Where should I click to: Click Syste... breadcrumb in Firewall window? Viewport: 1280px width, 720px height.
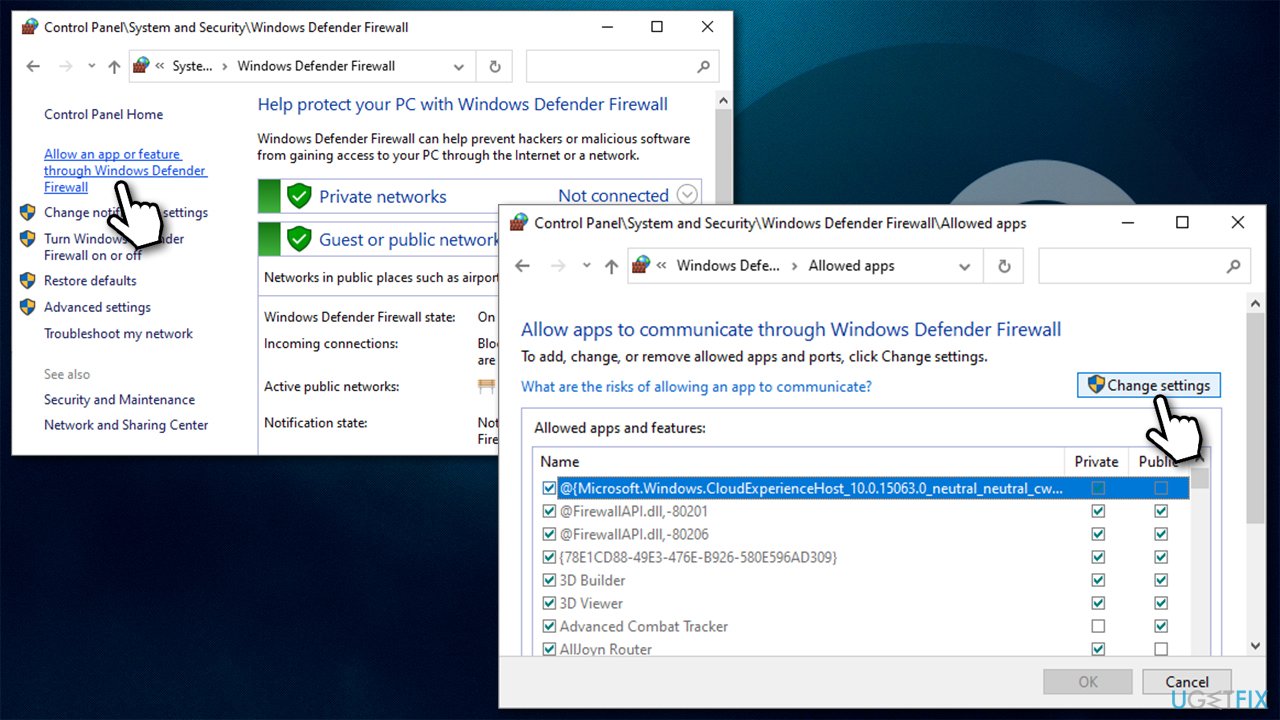click(193, 66)
